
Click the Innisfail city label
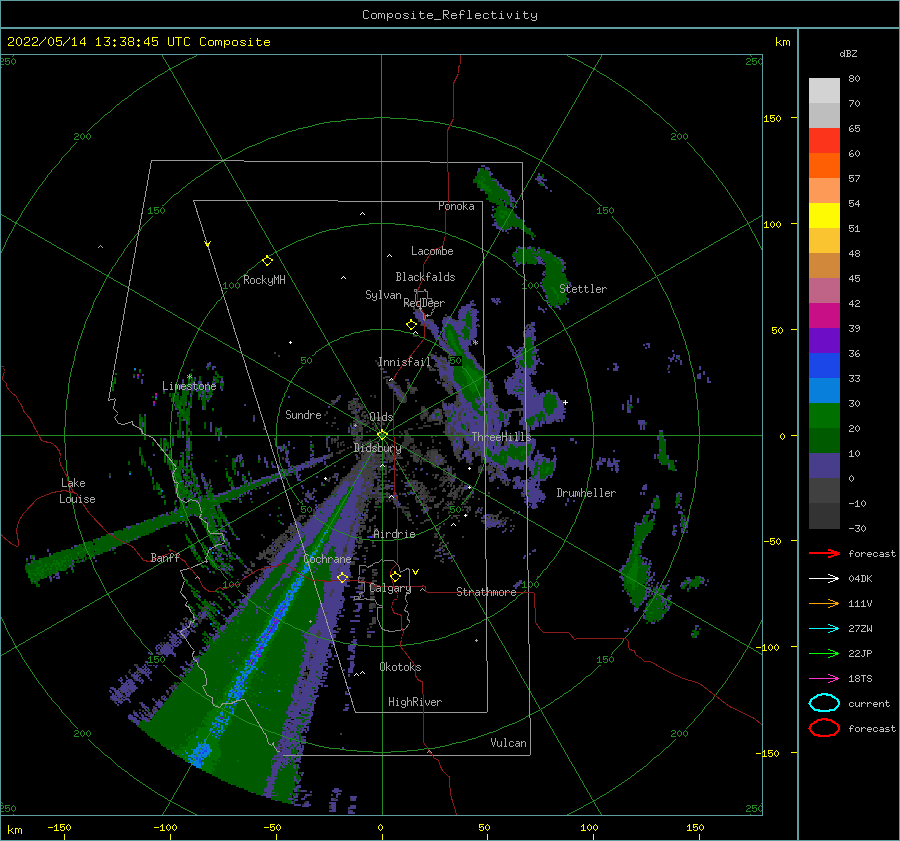pos(404,362)
